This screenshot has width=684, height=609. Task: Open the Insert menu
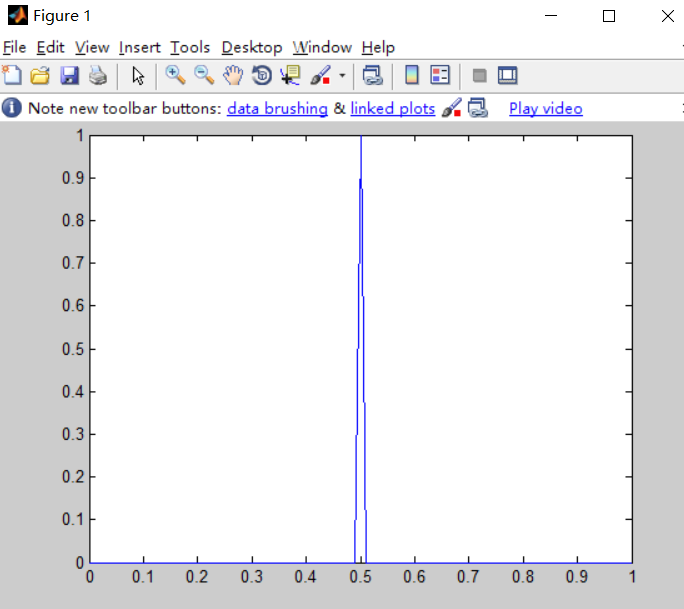point(140,47)
